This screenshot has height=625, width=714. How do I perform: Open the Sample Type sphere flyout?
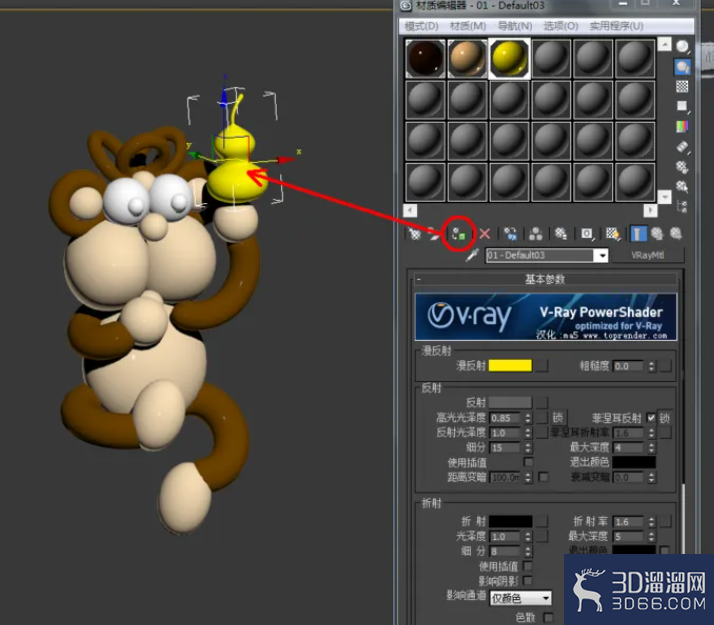click(x=682, y=47)
